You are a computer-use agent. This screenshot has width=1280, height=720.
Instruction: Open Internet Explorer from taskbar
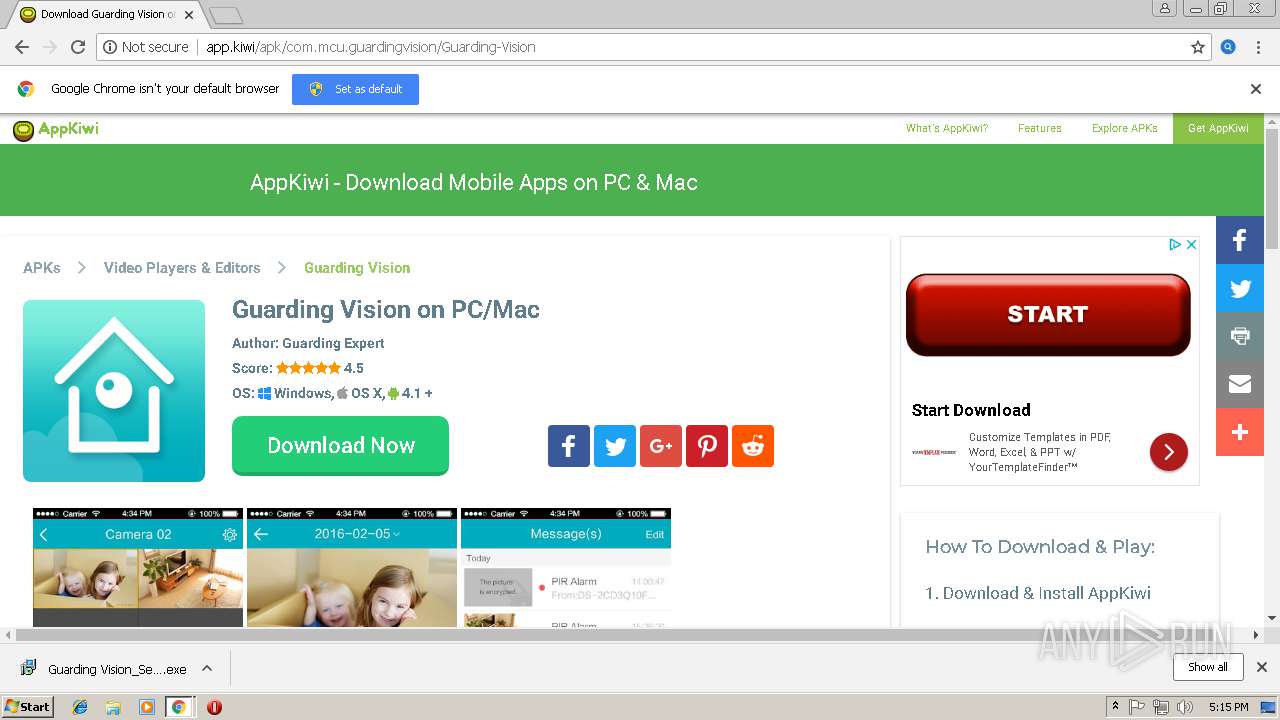pos(80,707)
